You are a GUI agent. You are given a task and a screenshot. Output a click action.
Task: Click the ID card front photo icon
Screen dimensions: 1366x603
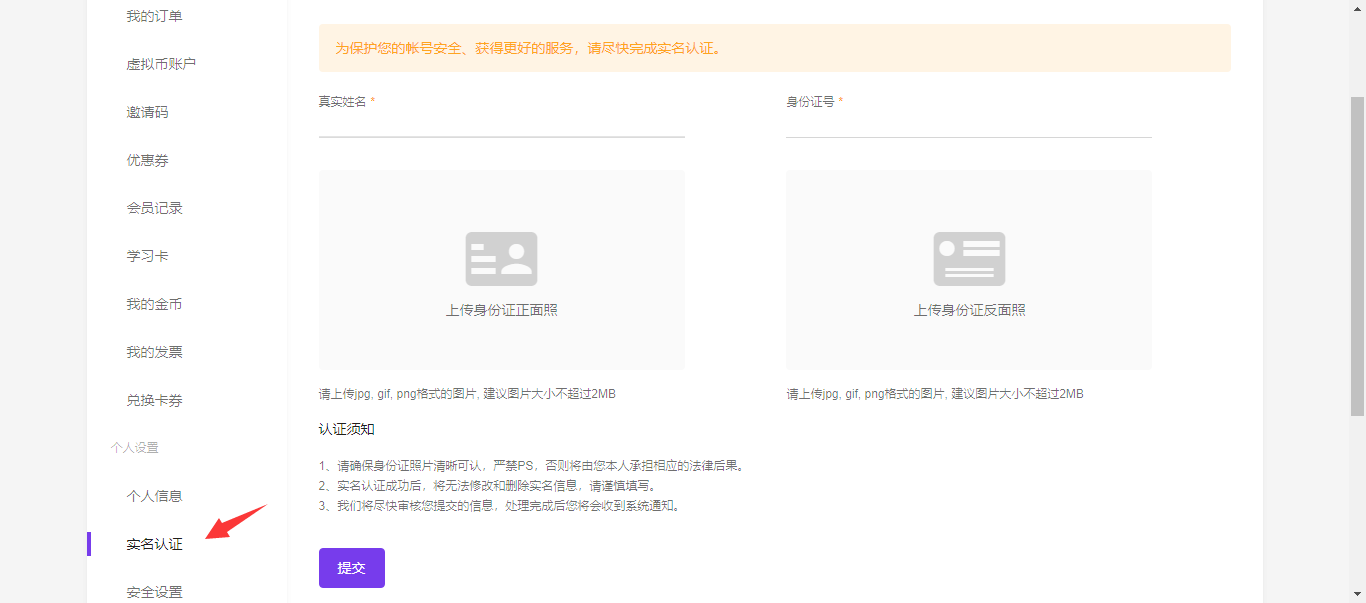501,259
